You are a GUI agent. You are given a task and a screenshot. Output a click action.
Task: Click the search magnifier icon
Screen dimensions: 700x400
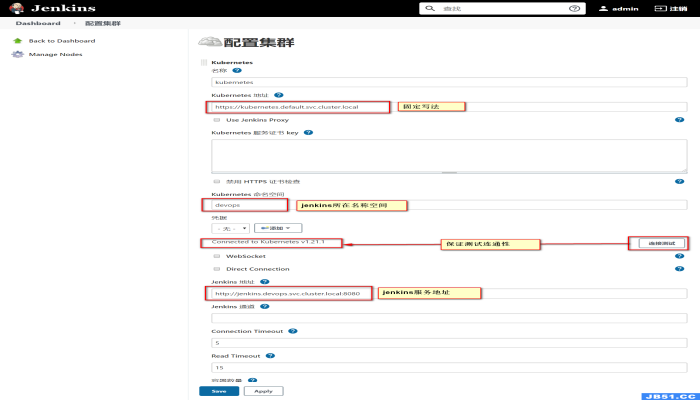(430, 8)
